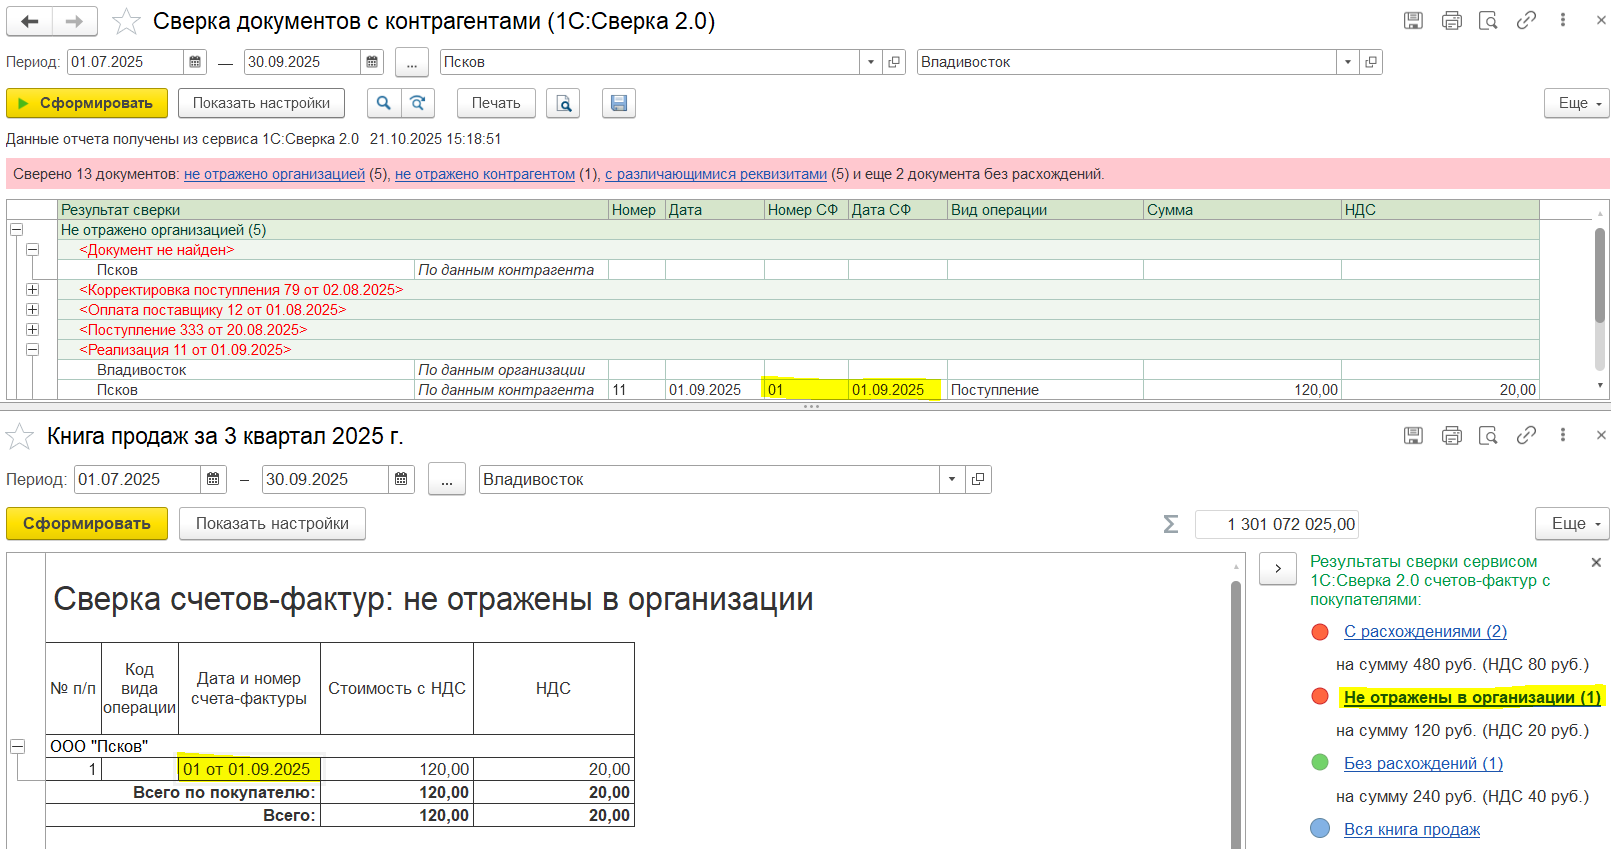
Task: Open print preview icon in Книга продаж title bar
Action: [1488, 435]
